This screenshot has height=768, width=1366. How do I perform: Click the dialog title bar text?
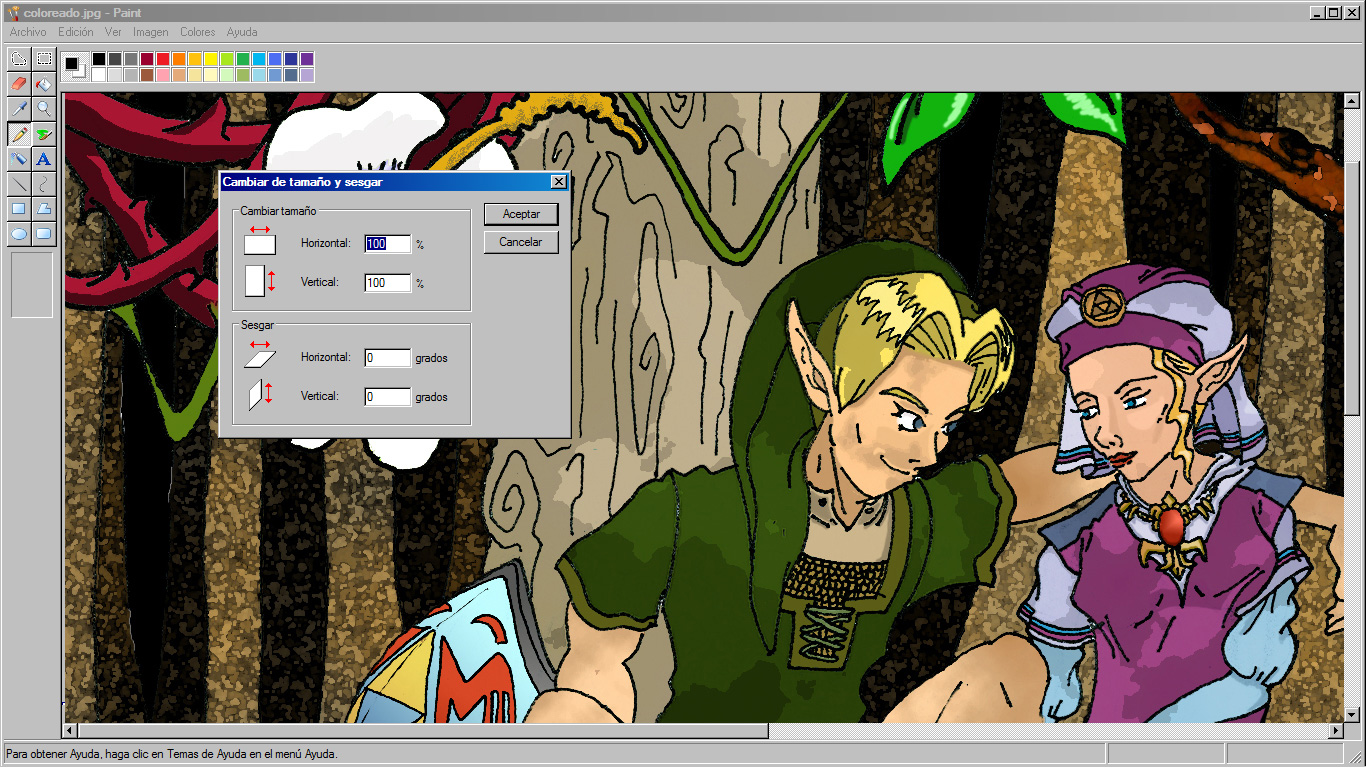coord(302,182)
